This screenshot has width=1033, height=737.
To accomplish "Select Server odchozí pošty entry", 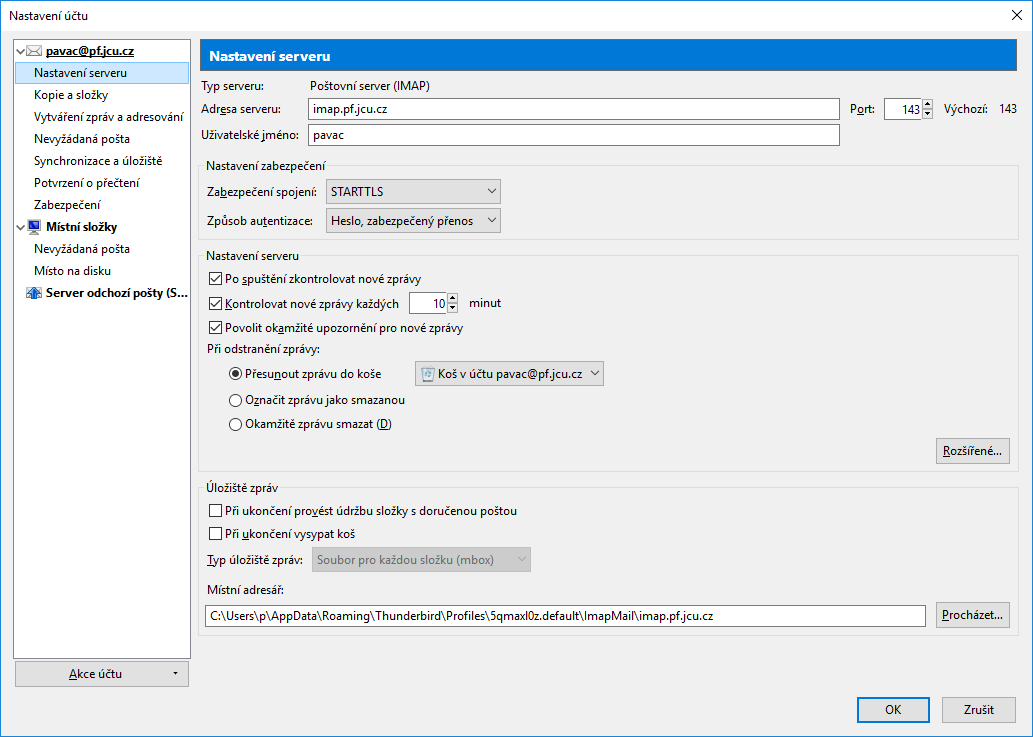I will (x=117, y=293).
